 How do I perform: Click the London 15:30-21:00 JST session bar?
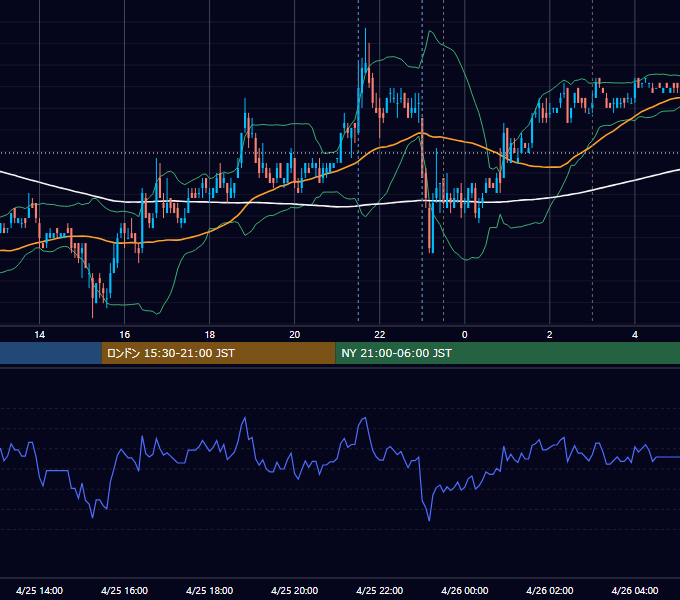[219, 353]
